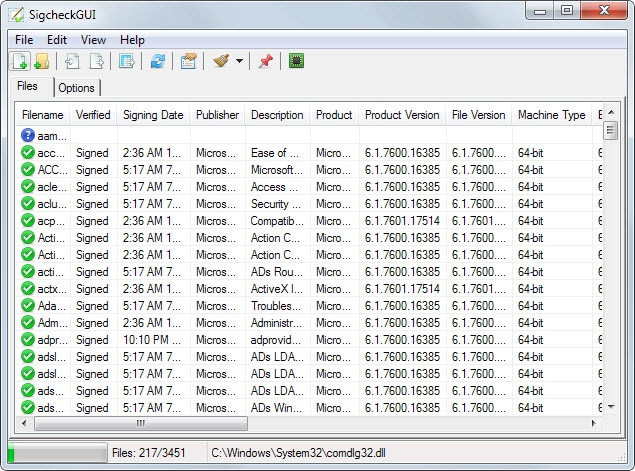Image resolution: width=635 pixels, height=471 pixels.
Task: Click the SigcheckGUI title bar icon
Action: (17, 15)
